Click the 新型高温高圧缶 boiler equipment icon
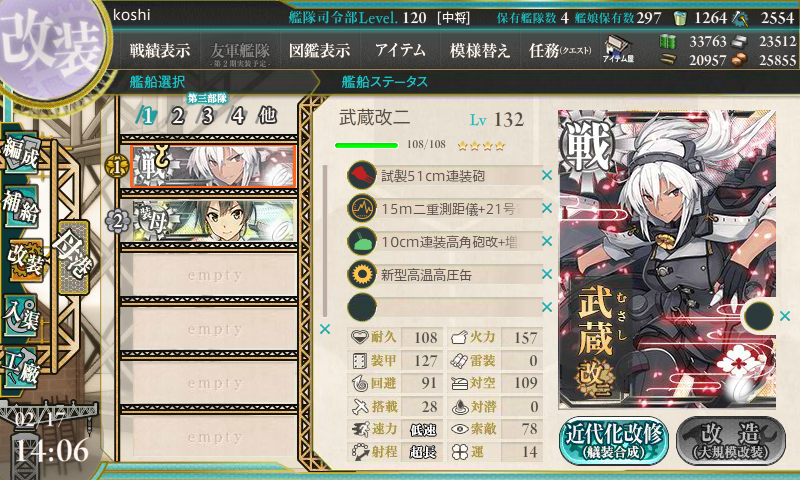Screen dimensions: 800x480 click(362, 274)
